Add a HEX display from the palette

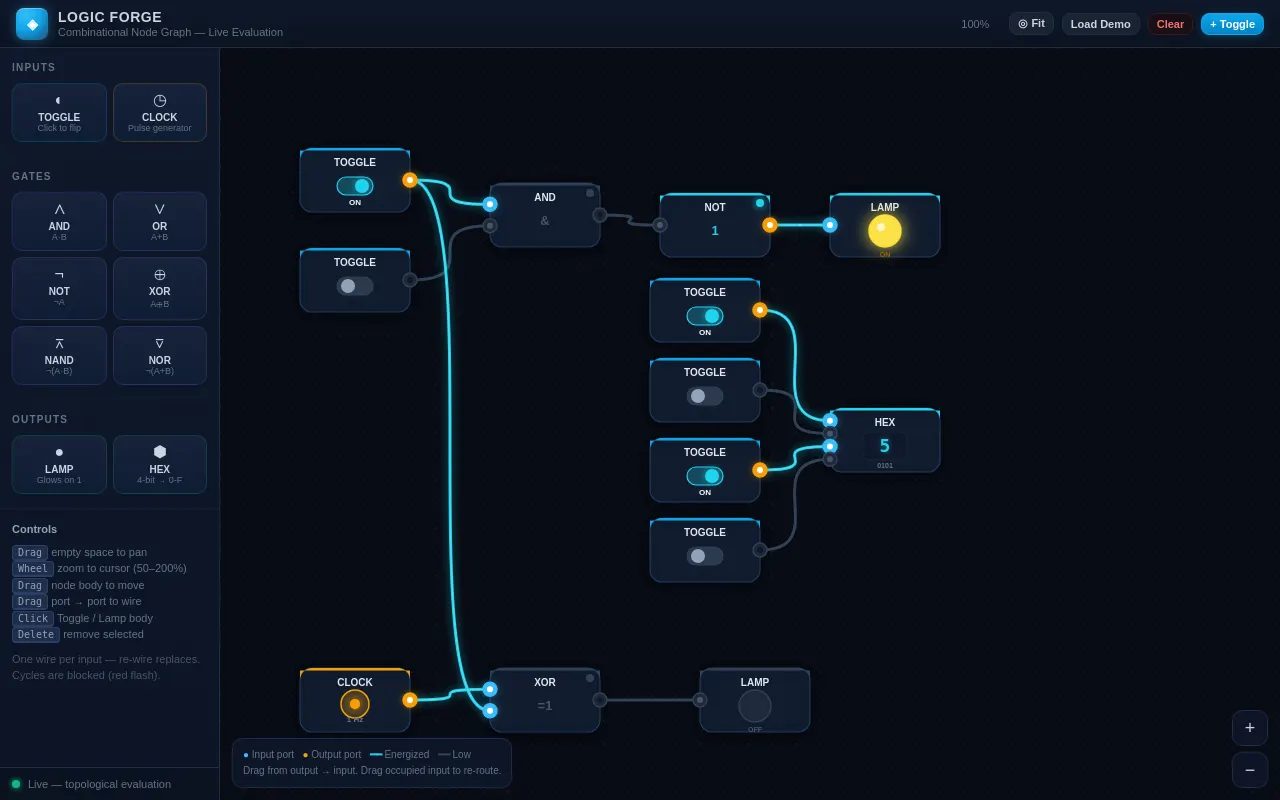(x=160, y=464)
